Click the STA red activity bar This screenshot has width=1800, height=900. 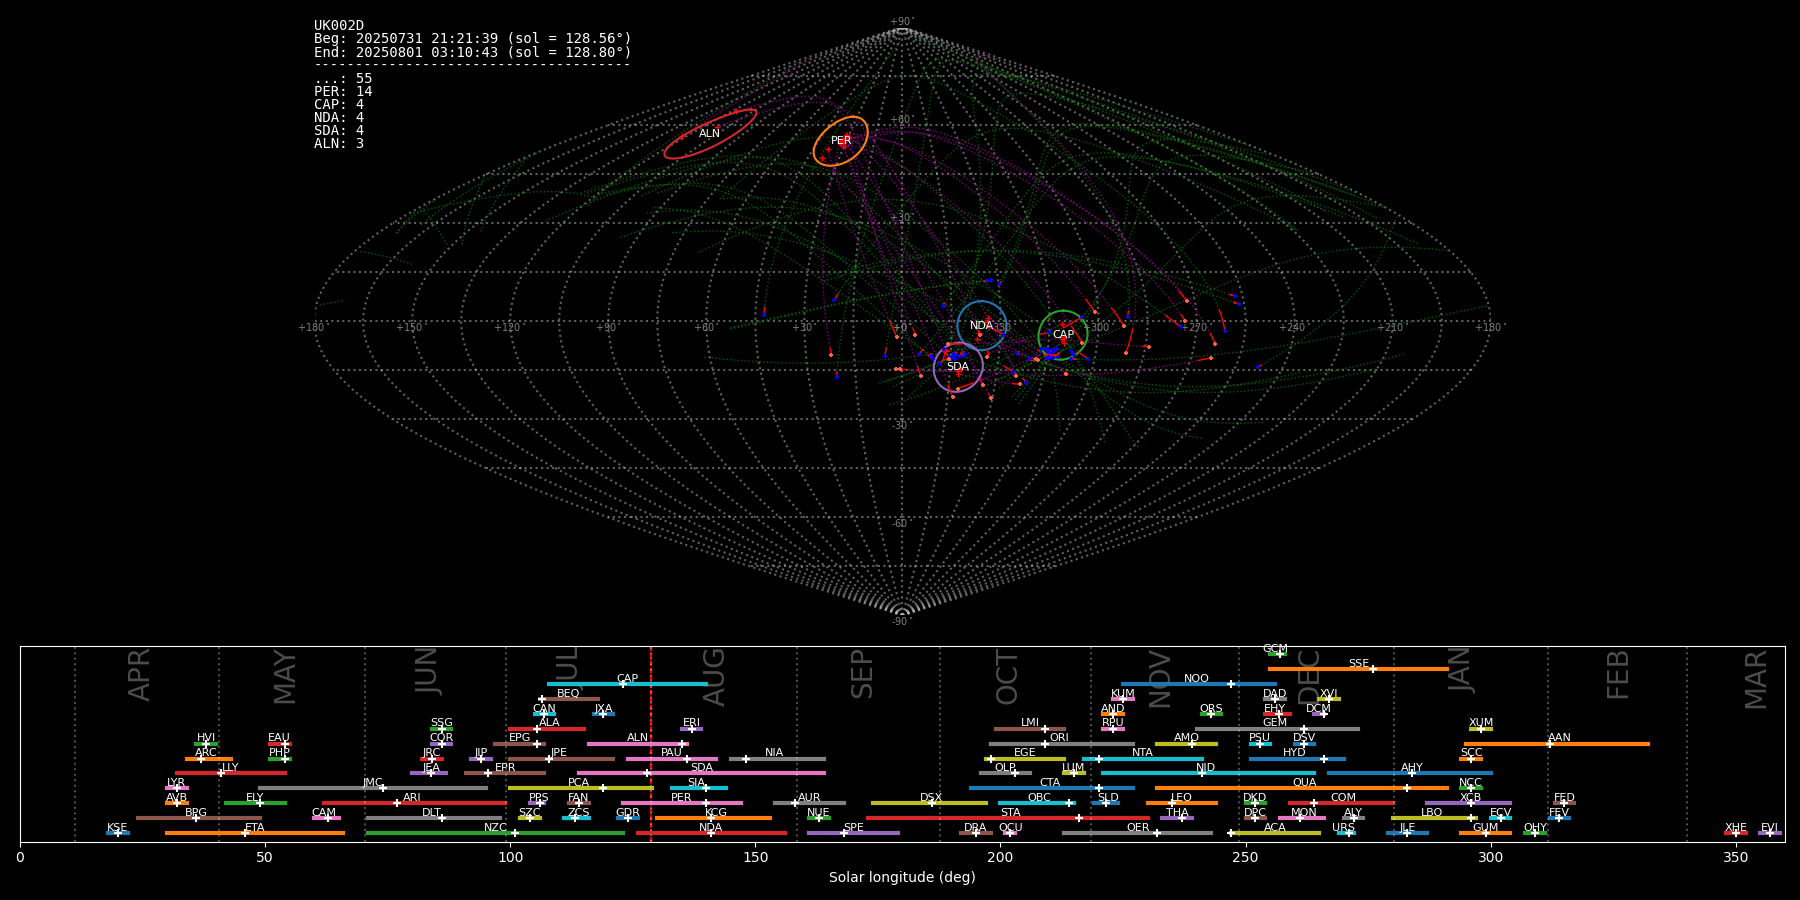(x=1008, y=818)
